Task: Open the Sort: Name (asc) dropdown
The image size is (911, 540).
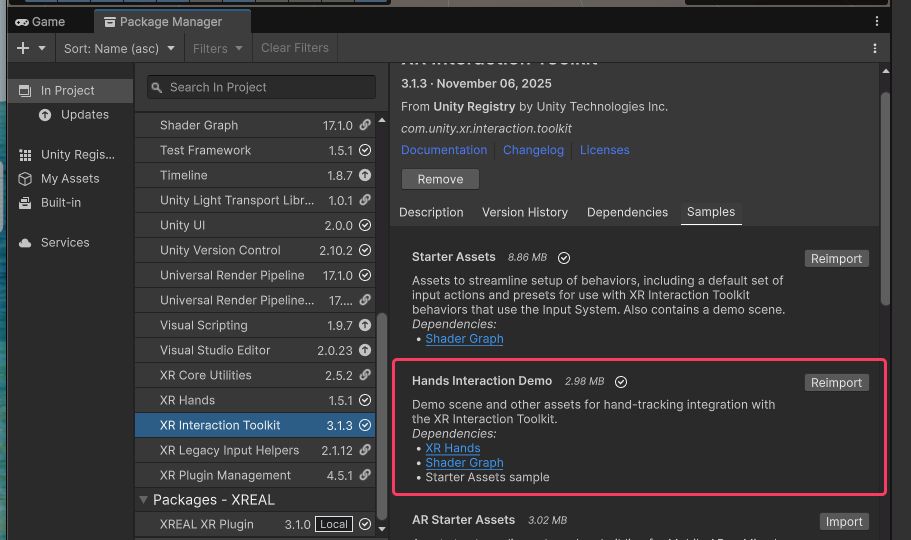Action: click(x=119, y=48)
